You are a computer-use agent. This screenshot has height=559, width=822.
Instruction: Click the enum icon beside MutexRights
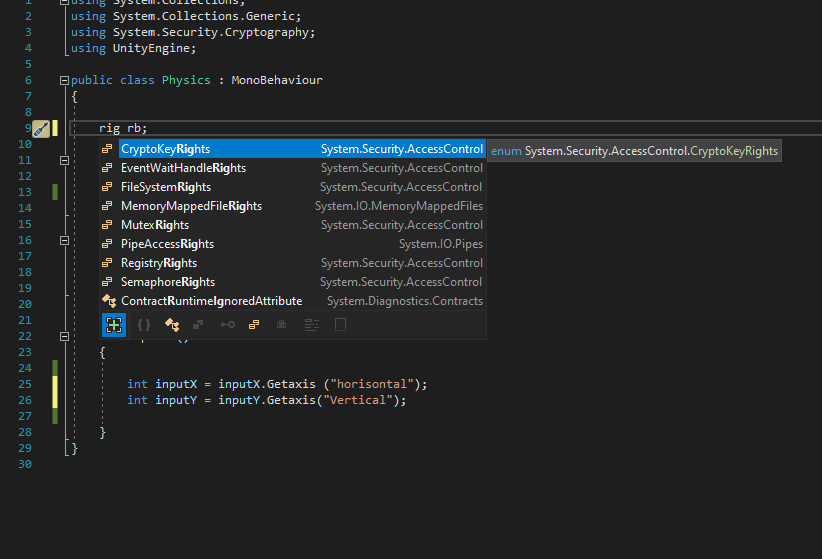[x=107, y=225]
